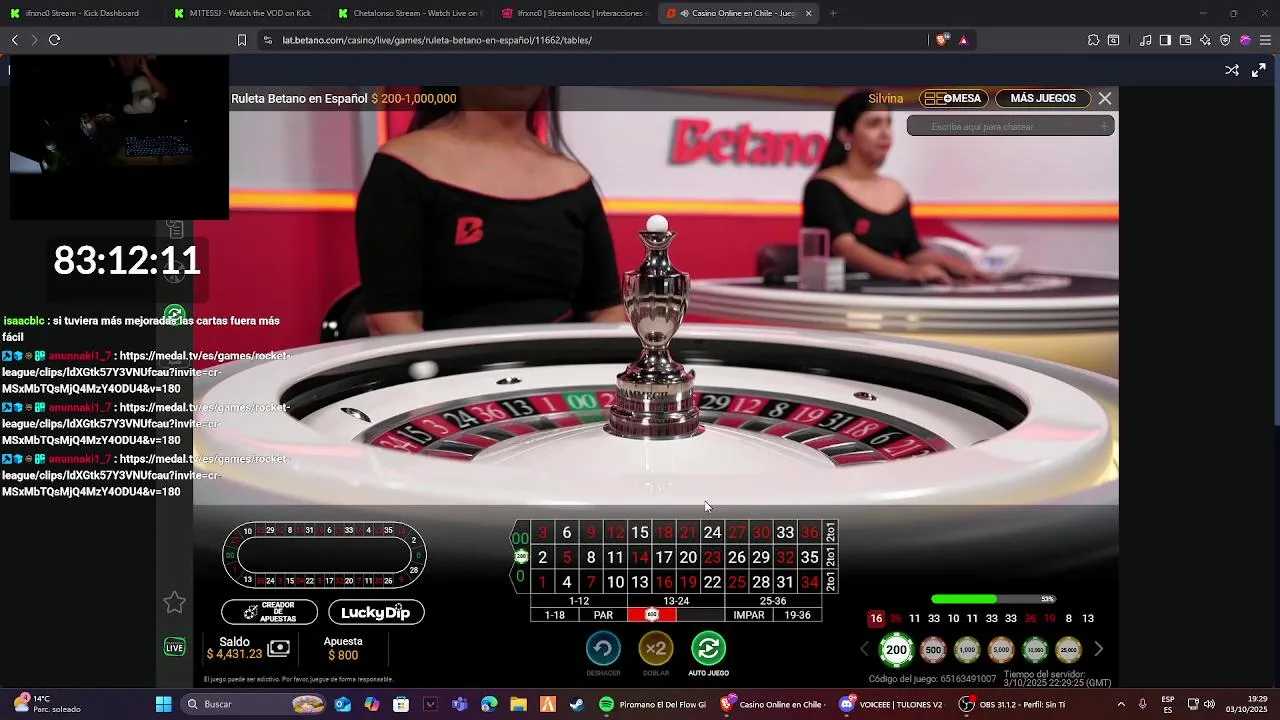Undo last bet with Deshacer icon
Image resolution: width=1280 pixels, height=720 pixels.
point(603,649)
